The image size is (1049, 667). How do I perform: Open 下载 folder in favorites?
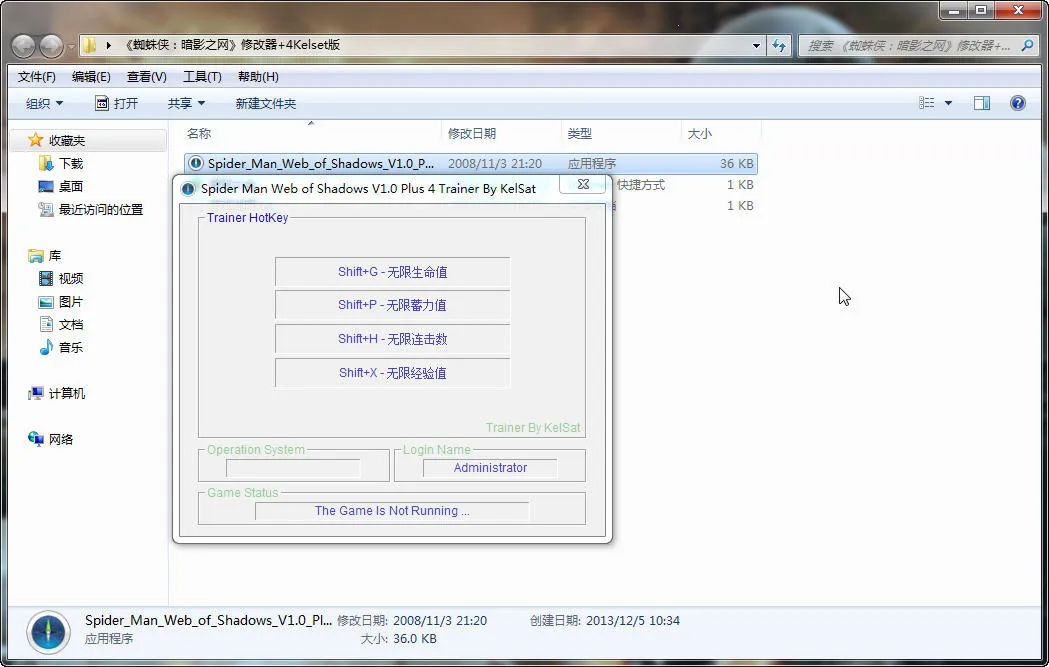[x=70, y=163]
